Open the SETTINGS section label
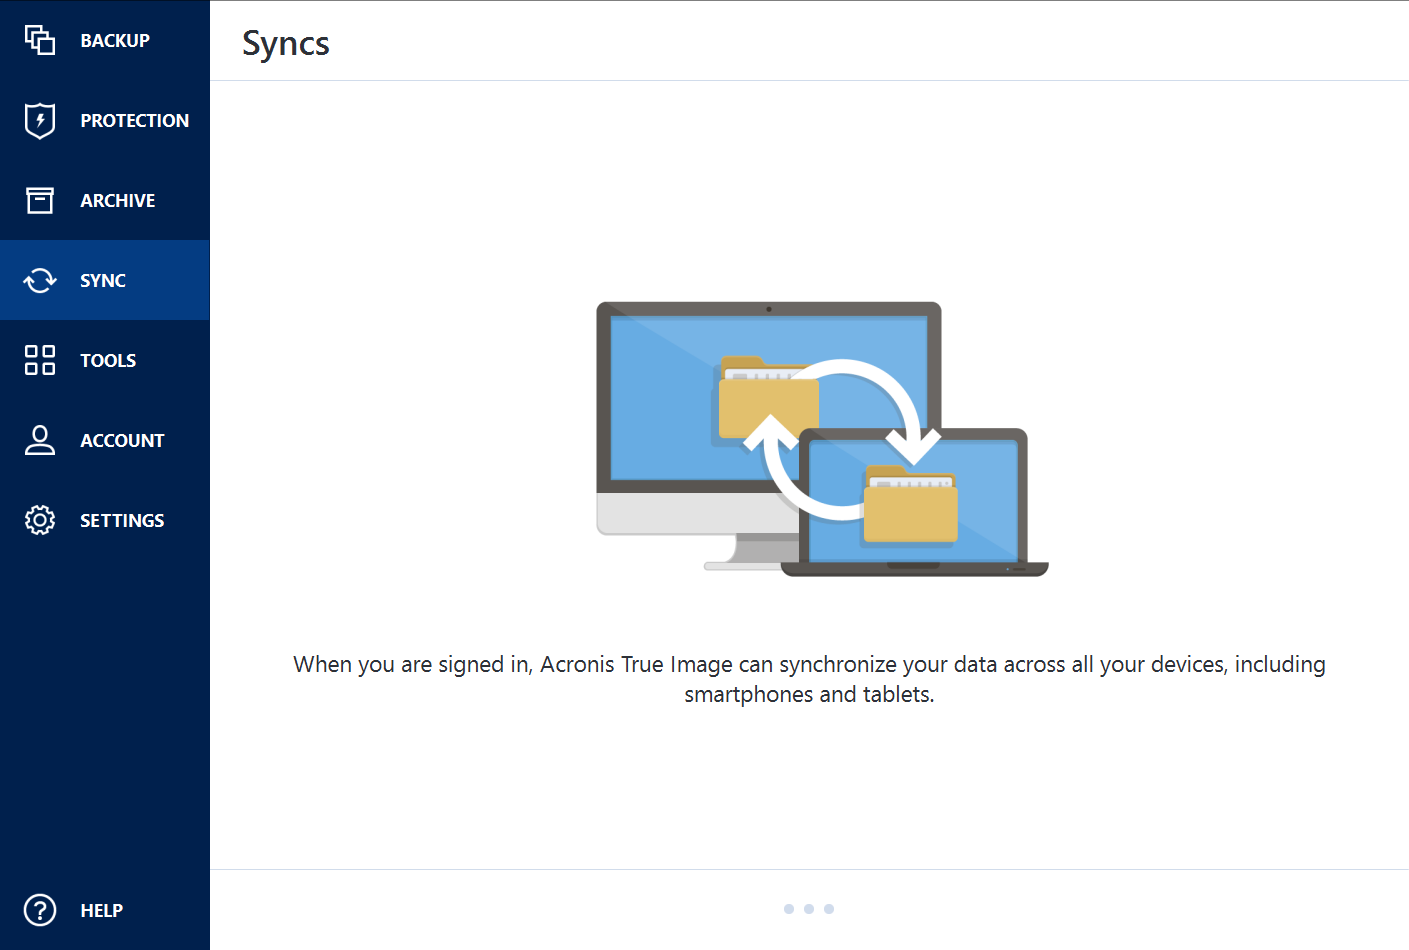This screenshot has height=950, width=1409. [122, 520]
